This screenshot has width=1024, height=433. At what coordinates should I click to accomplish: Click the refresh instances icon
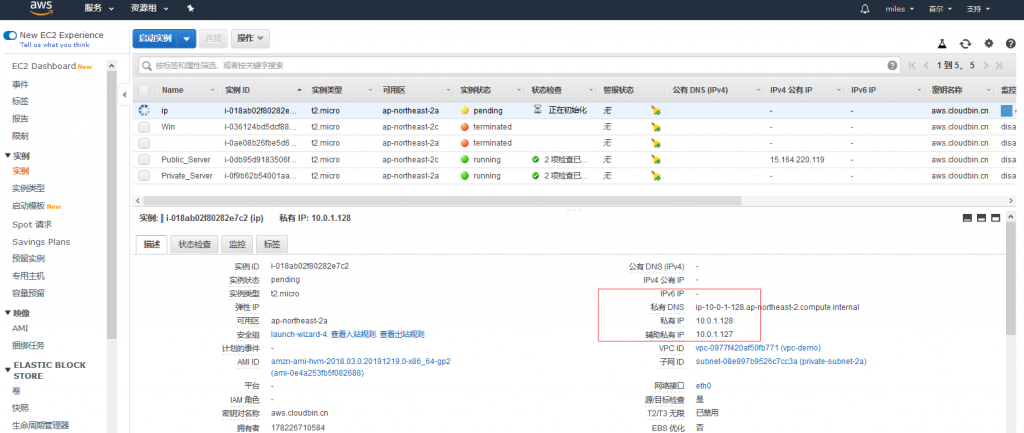pos(965,44)
